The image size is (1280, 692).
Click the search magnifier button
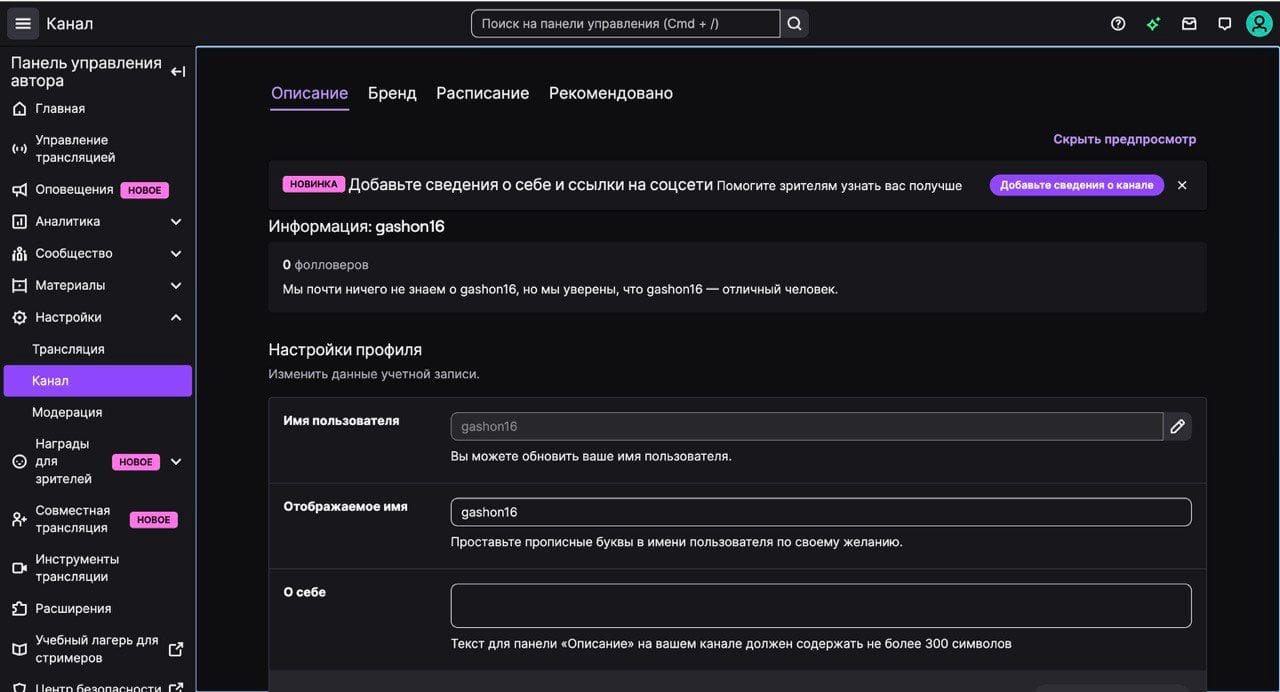tap(794, 23)
